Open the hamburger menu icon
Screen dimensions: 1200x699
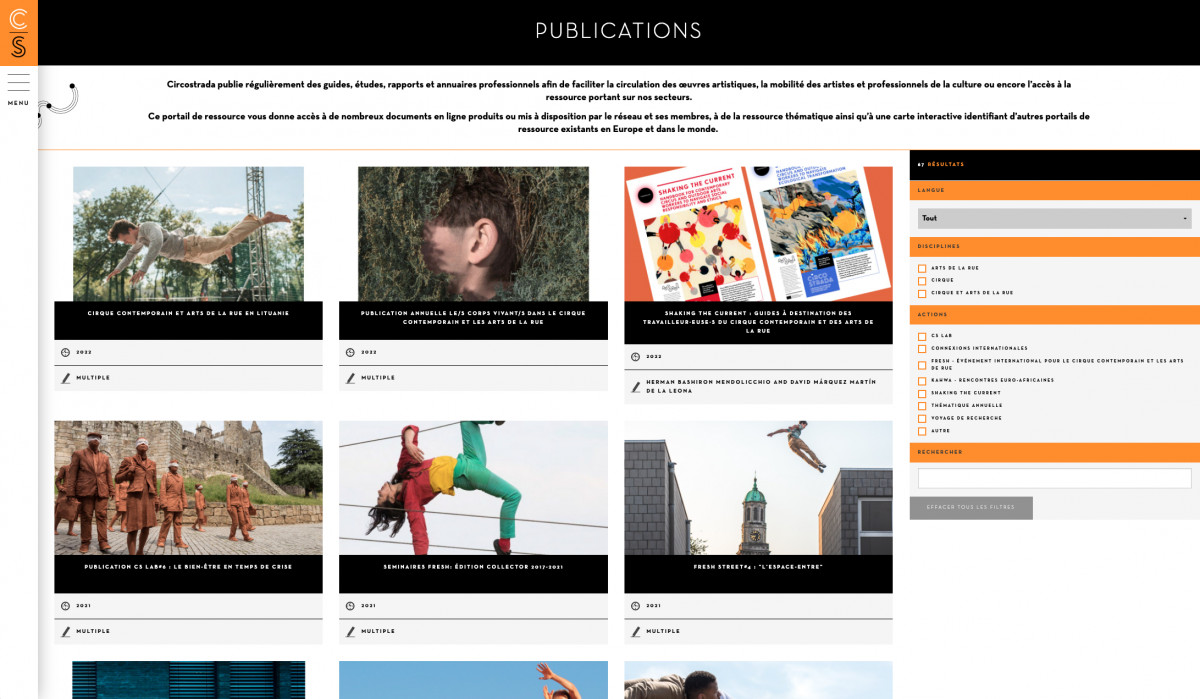tap(18, 82)
